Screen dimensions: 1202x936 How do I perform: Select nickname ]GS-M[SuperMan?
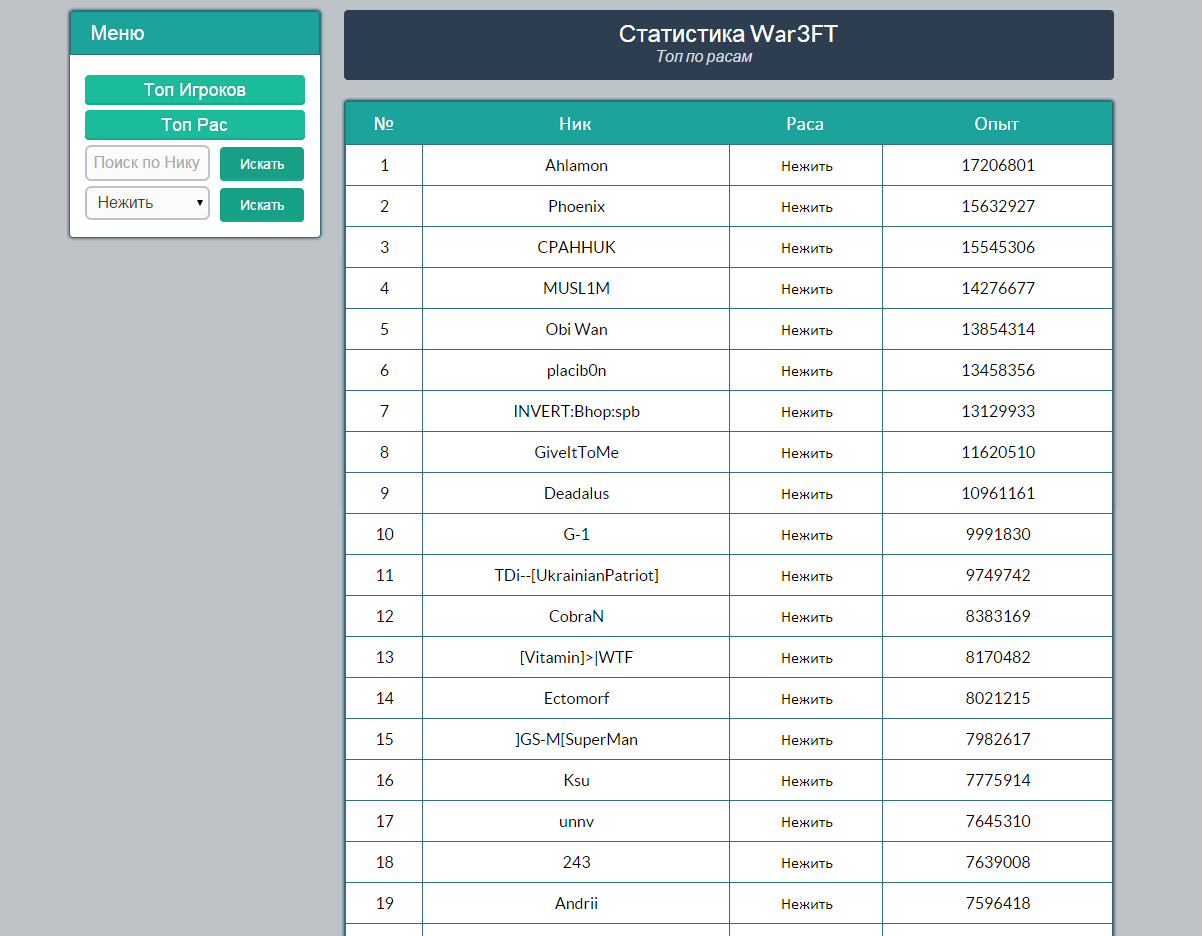[x=576, y=740]
